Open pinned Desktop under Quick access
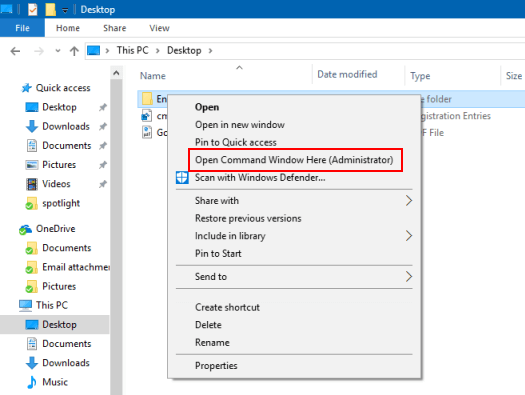 (59, 107)
